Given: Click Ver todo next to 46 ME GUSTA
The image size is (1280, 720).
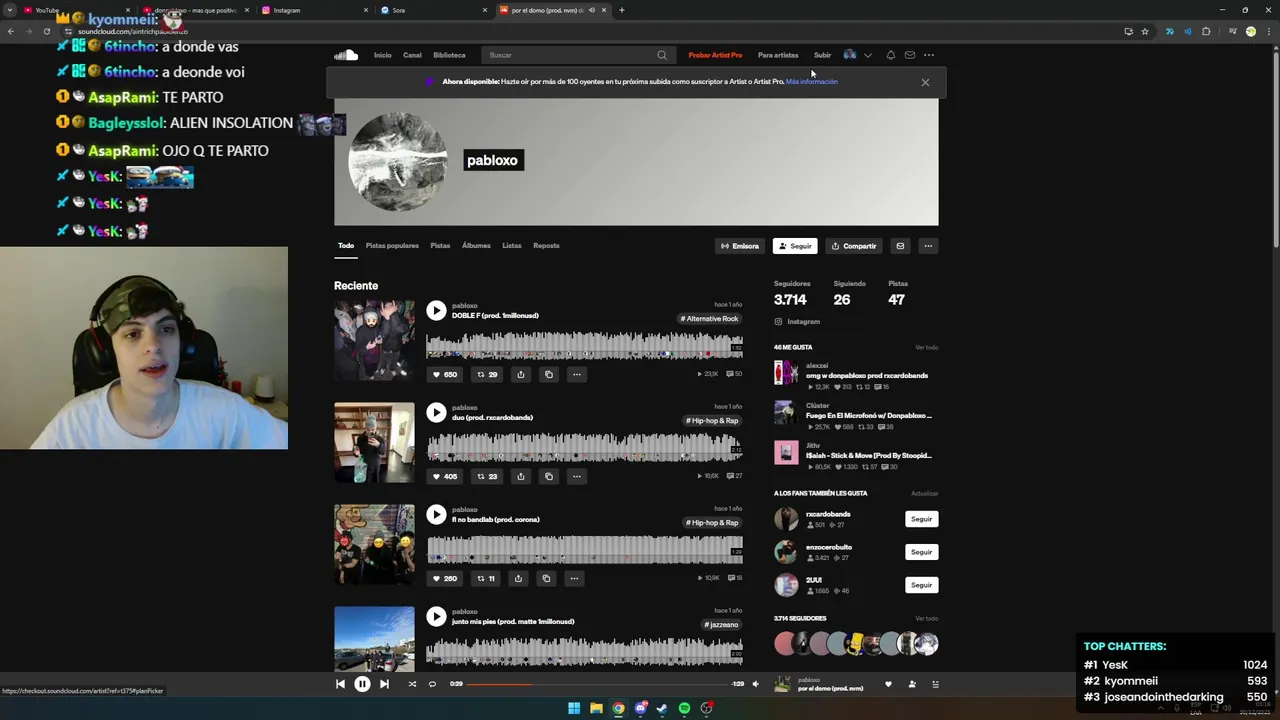Looking at the screenshot, I should pyautogui.click(x=926, y=347).
